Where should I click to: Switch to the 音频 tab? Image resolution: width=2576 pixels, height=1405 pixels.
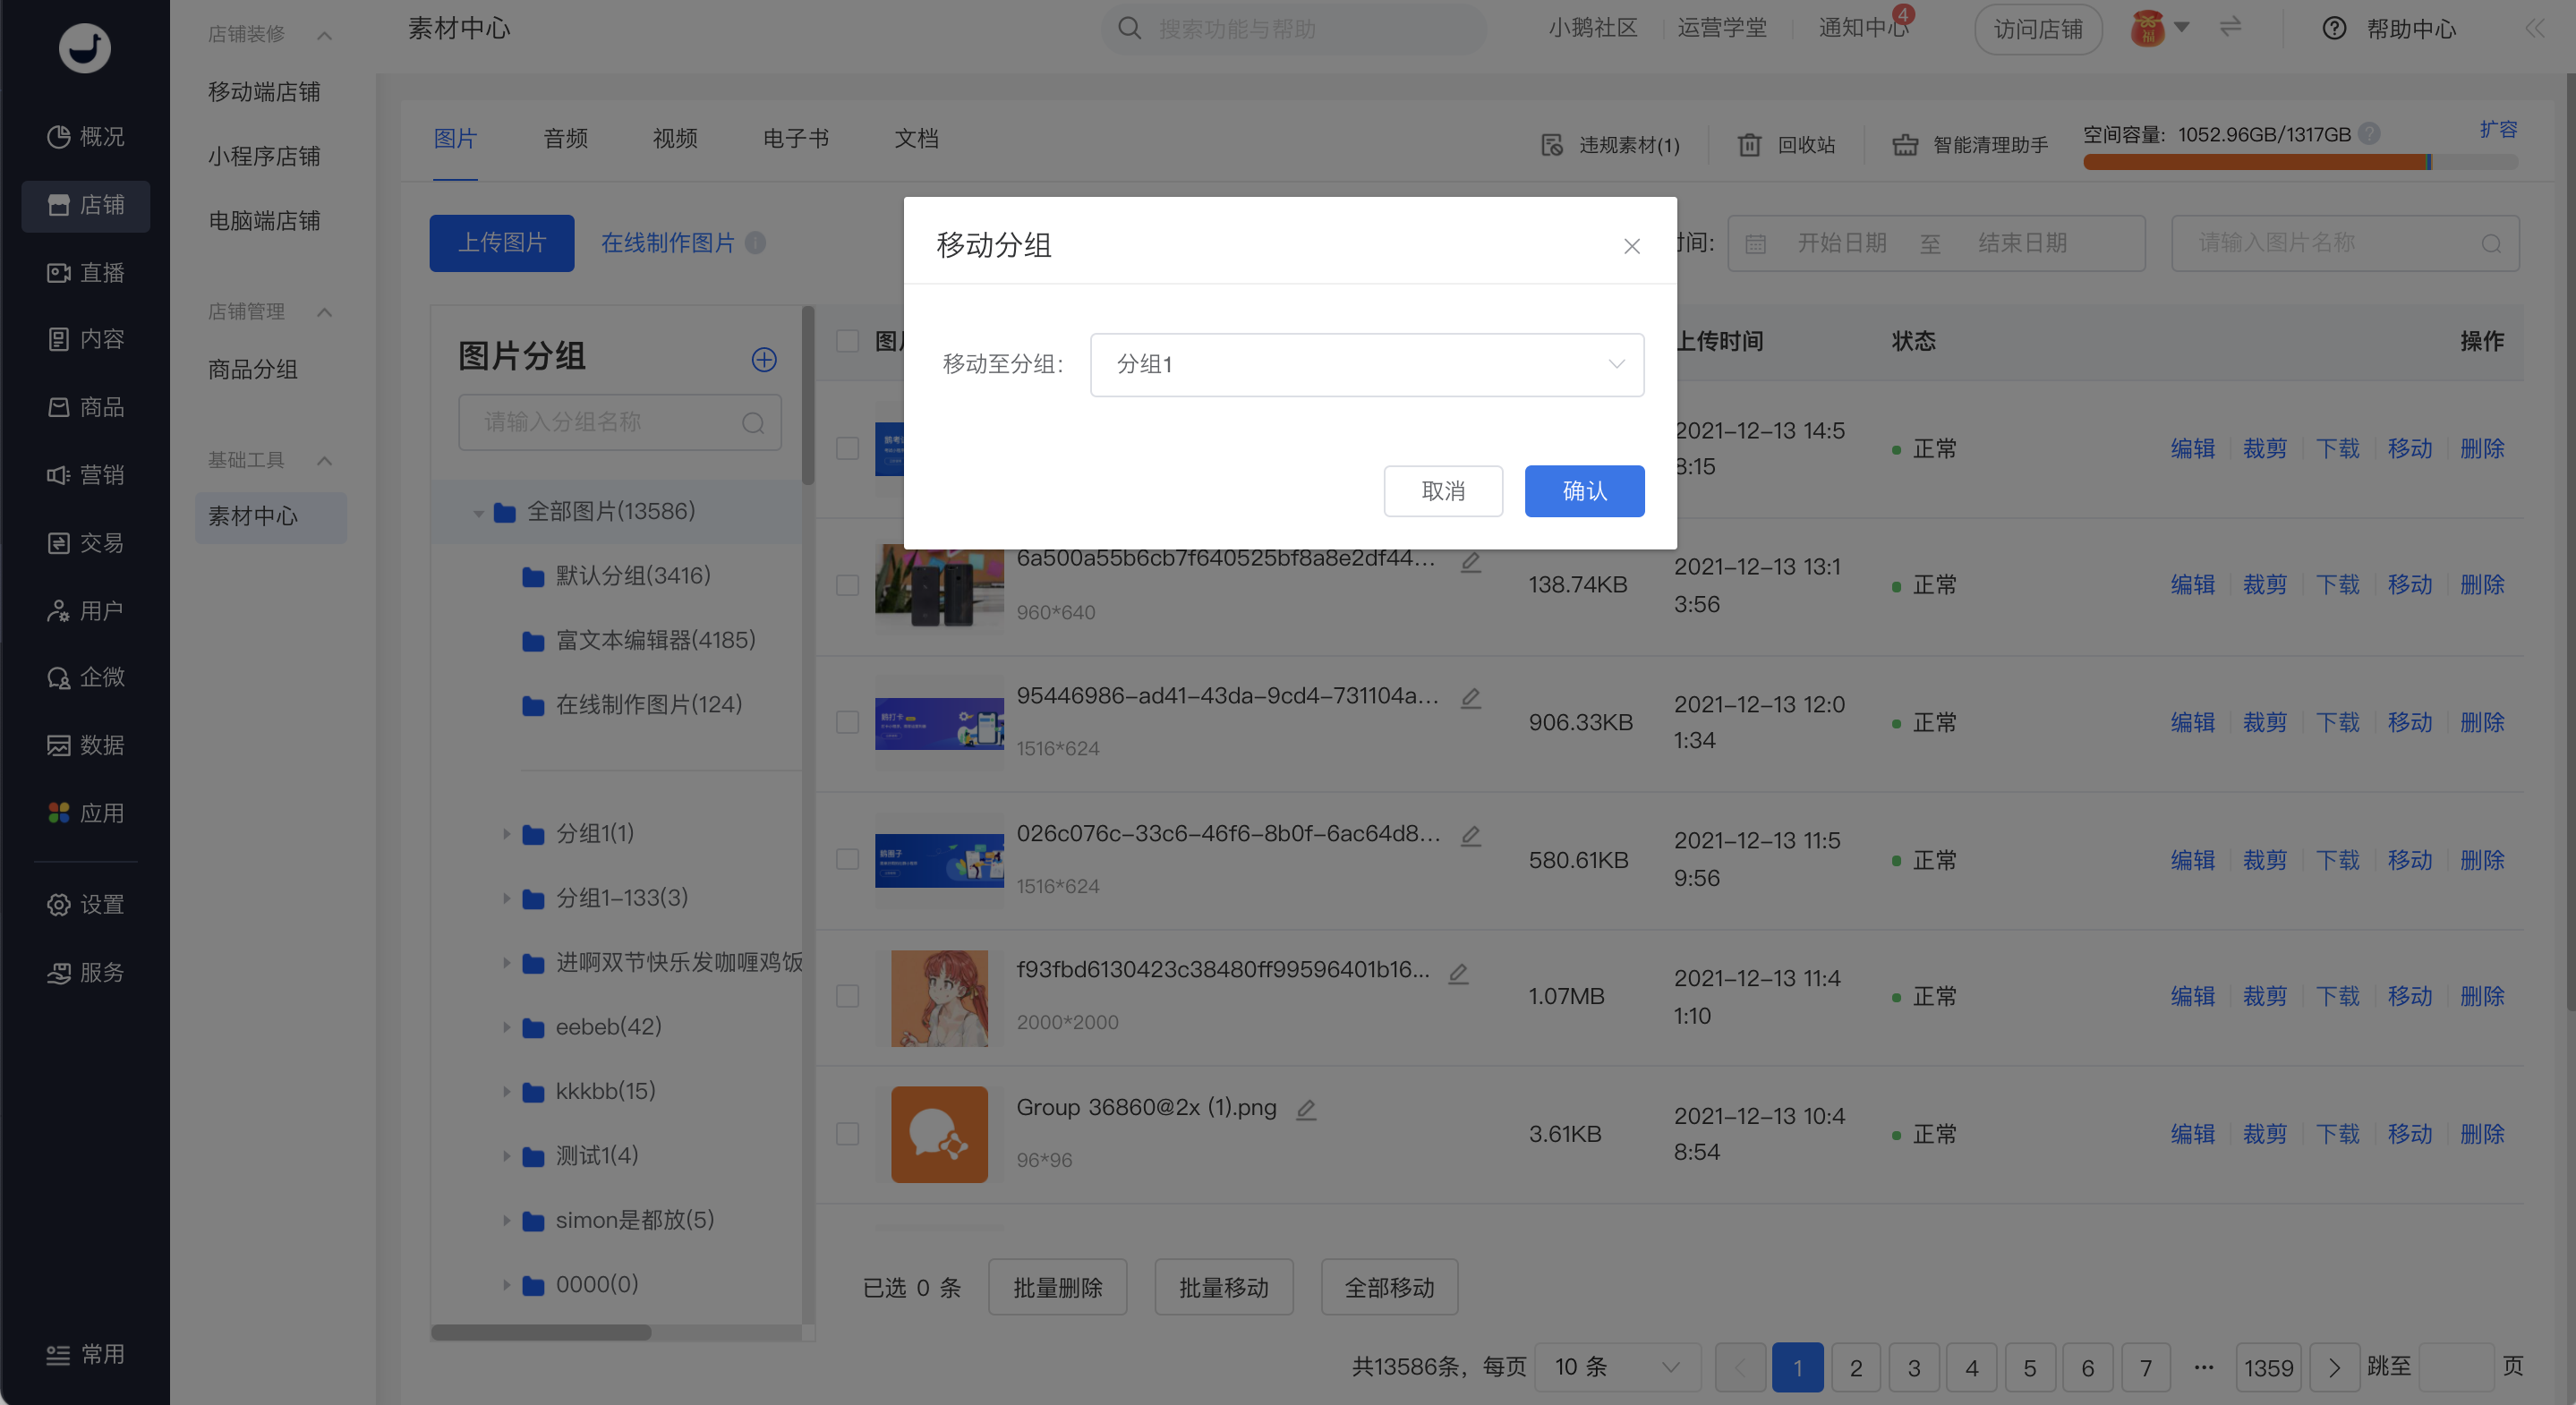565,139
